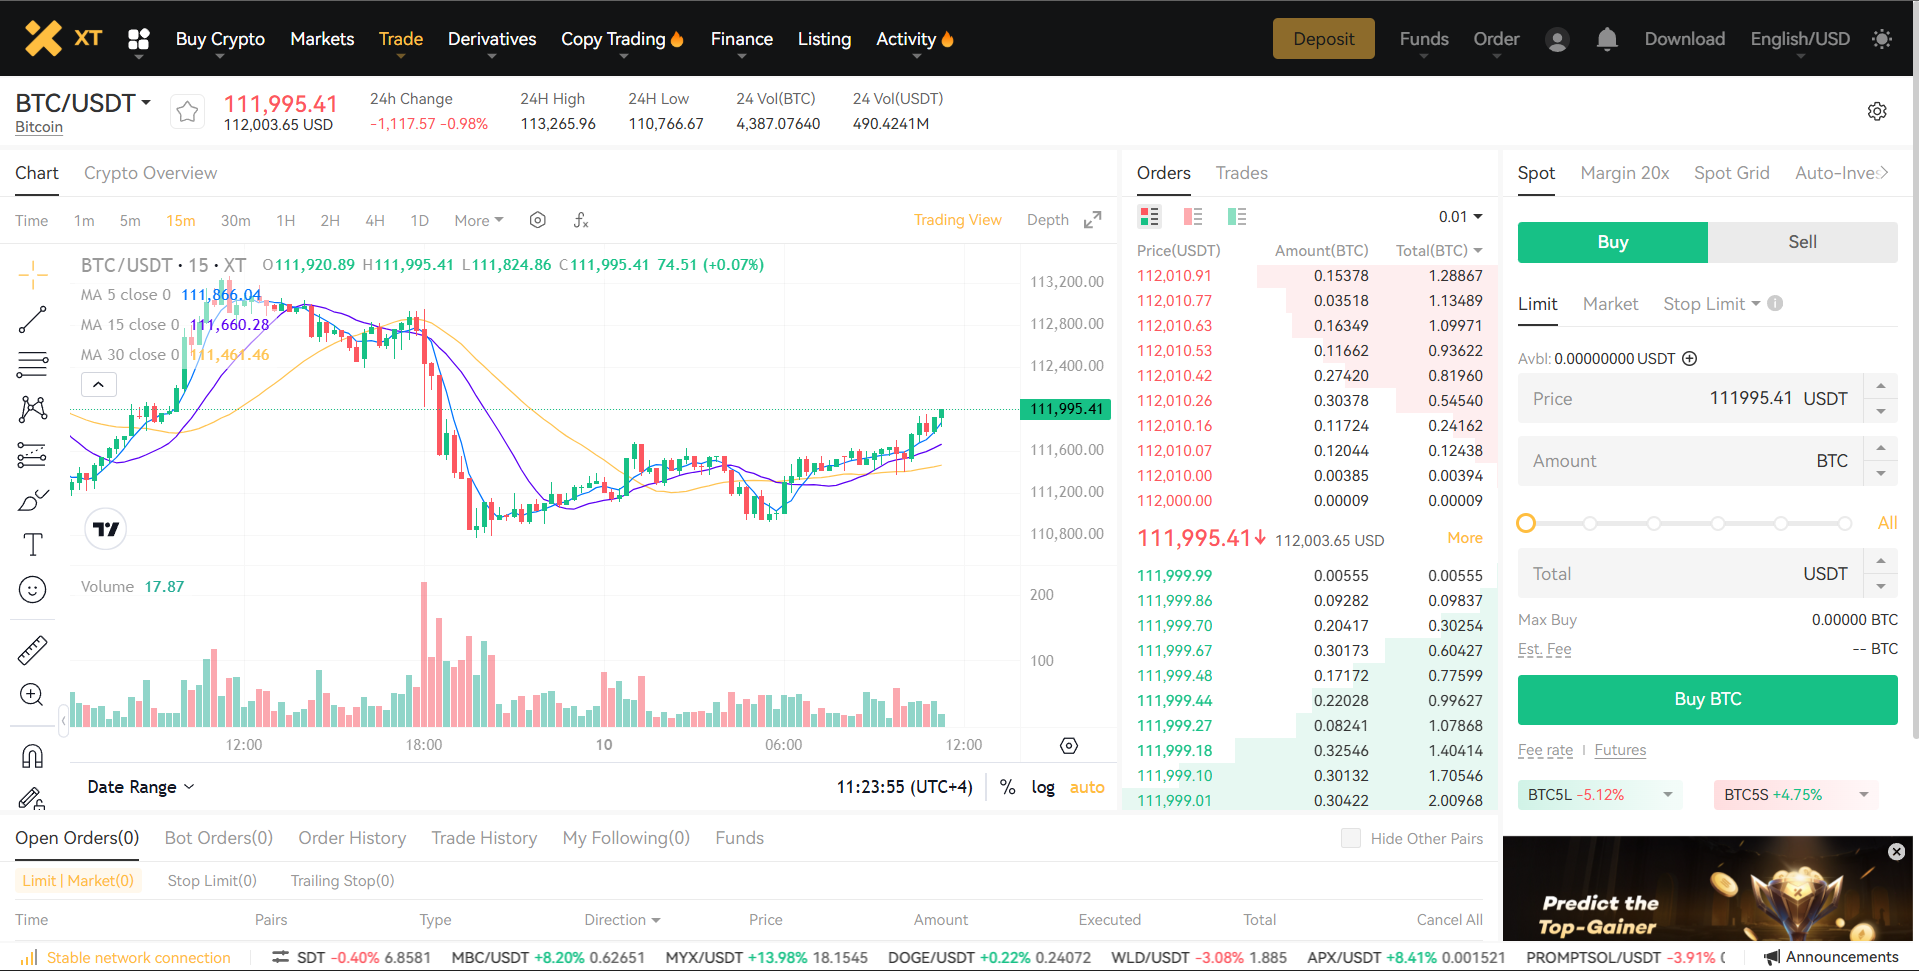Select the trend line drawing tool
The width and height of the screenshot is (1919, 971).
click(32, 320)
